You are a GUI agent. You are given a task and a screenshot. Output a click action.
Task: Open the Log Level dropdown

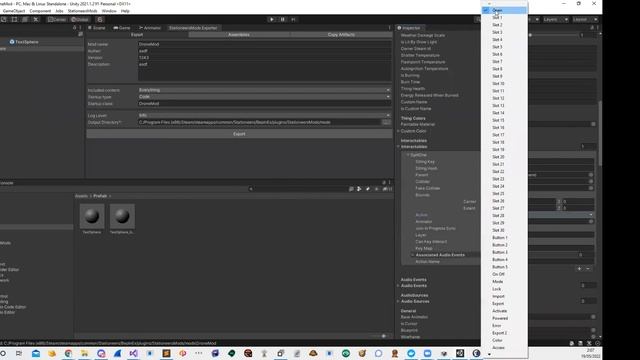click(264, 116)
